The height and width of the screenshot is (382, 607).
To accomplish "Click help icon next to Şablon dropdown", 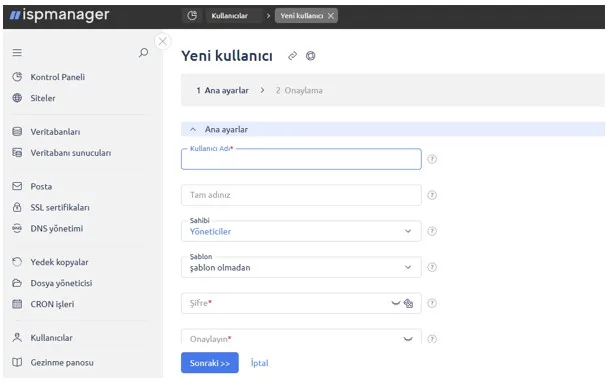I will [x=432, y=267].
